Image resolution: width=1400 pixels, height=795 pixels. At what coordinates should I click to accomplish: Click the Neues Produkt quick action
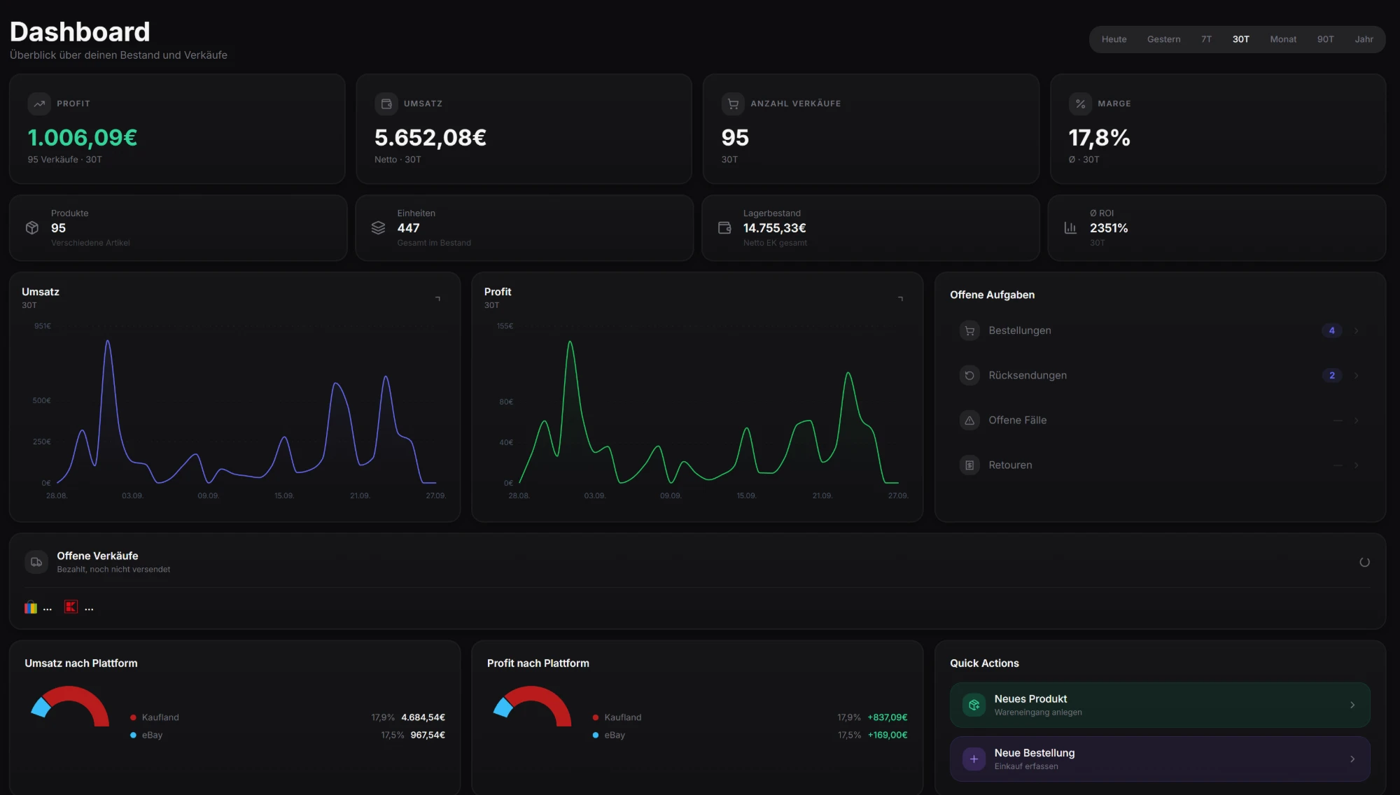[1160, 705]
